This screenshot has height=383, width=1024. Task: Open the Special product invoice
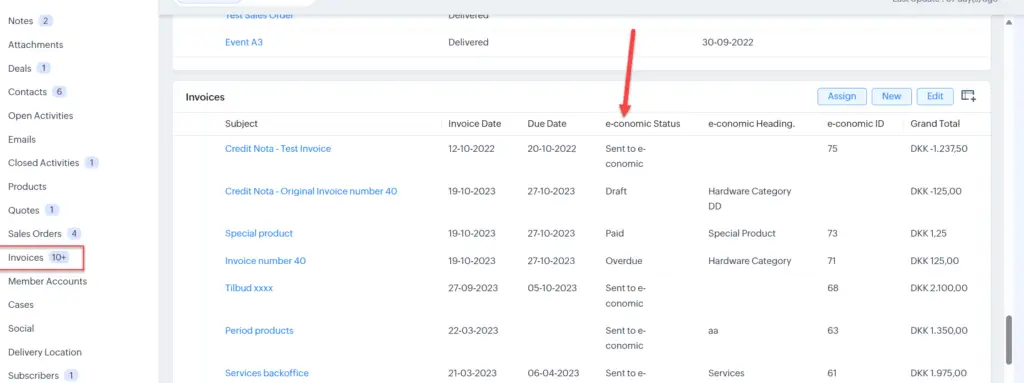[259, 233]
